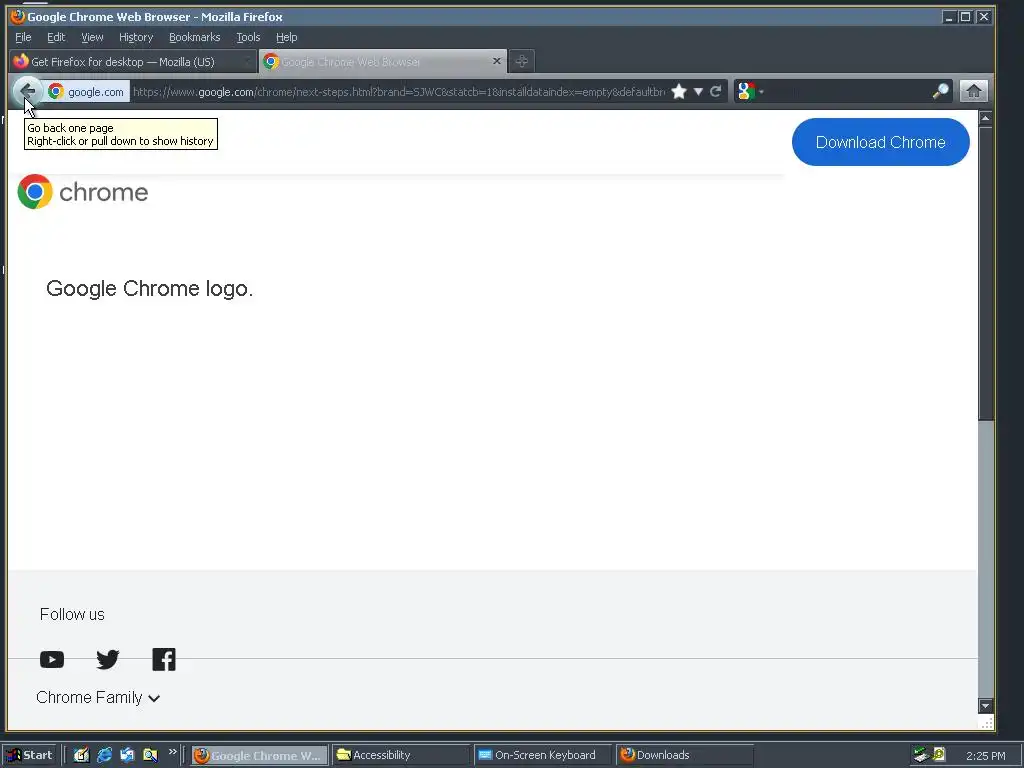Screen dimensions: 1024x768
Task: Click the 2:25 PM clock
Action: tap(985, 756)
